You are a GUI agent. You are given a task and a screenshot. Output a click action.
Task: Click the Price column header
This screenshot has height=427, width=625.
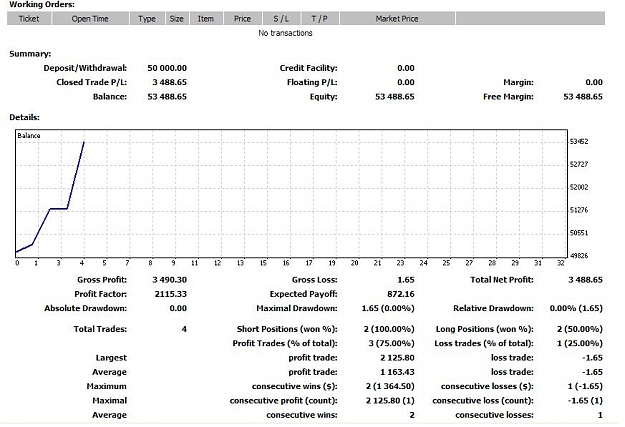[242, 18]
